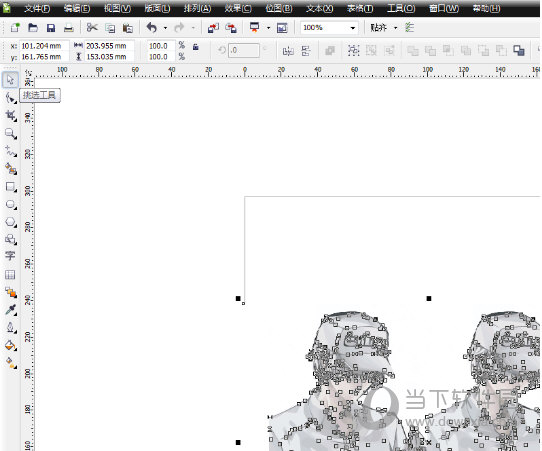Open the 视图(V) menu
This screenshot has width=542, height=451.
(117, 8)
